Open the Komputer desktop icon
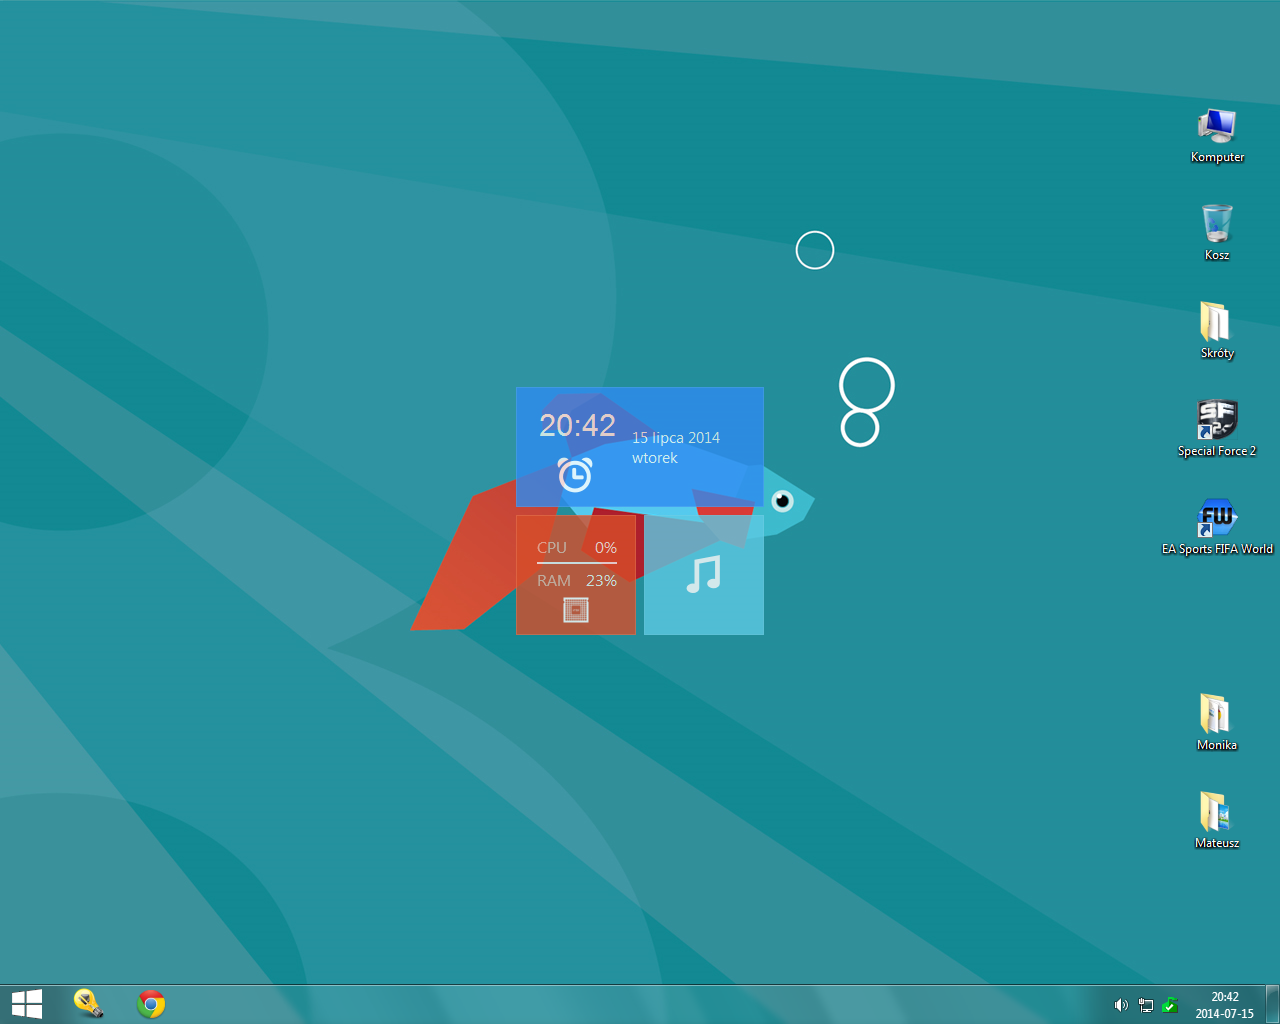This screenshot has height=1024, width=1280. (x=1217, y=135)
